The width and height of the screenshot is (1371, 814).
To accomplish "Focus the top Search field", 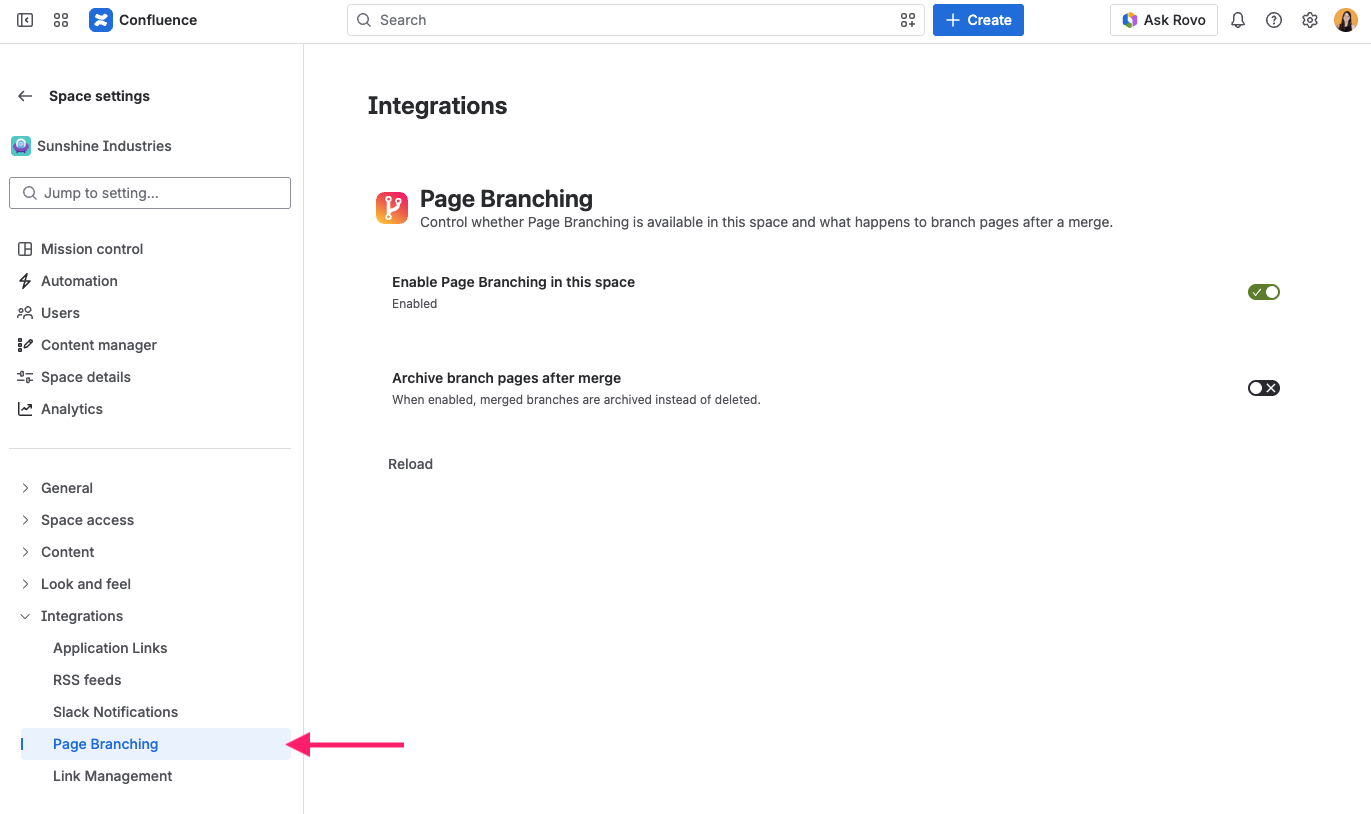I will point(635,20).
